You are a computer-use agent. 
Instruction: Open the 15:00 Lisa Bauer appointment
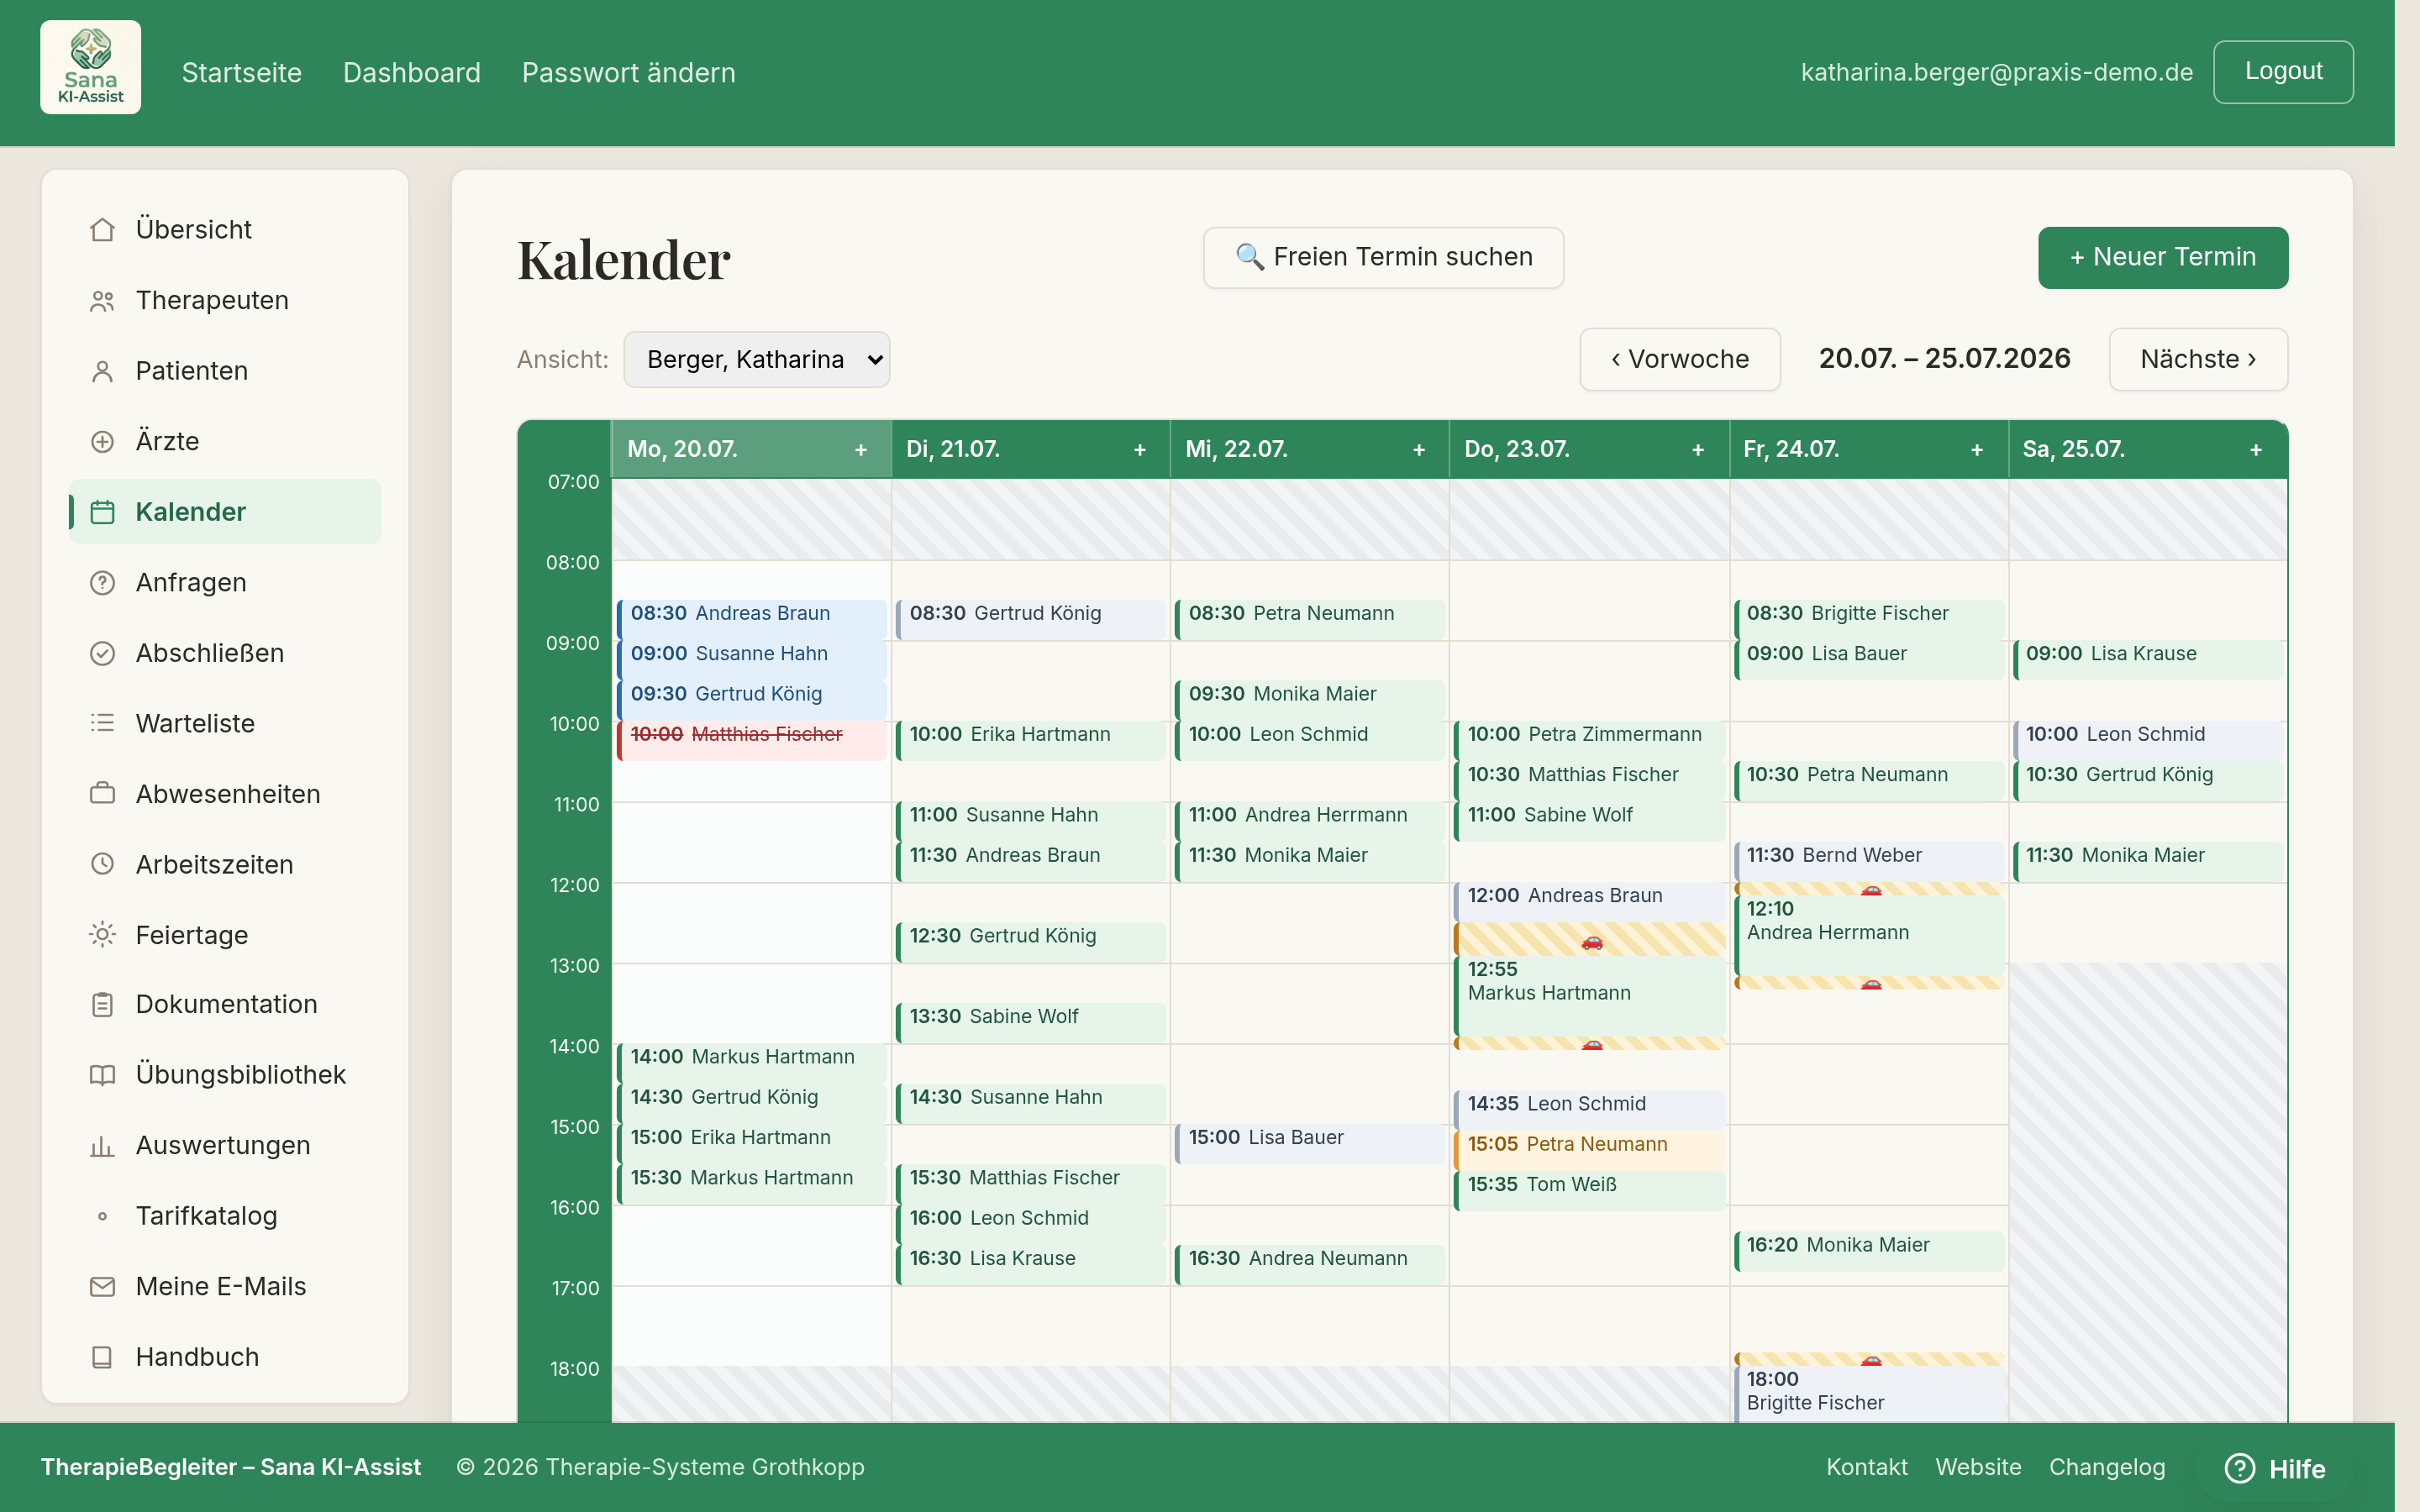[1310, 1143]
